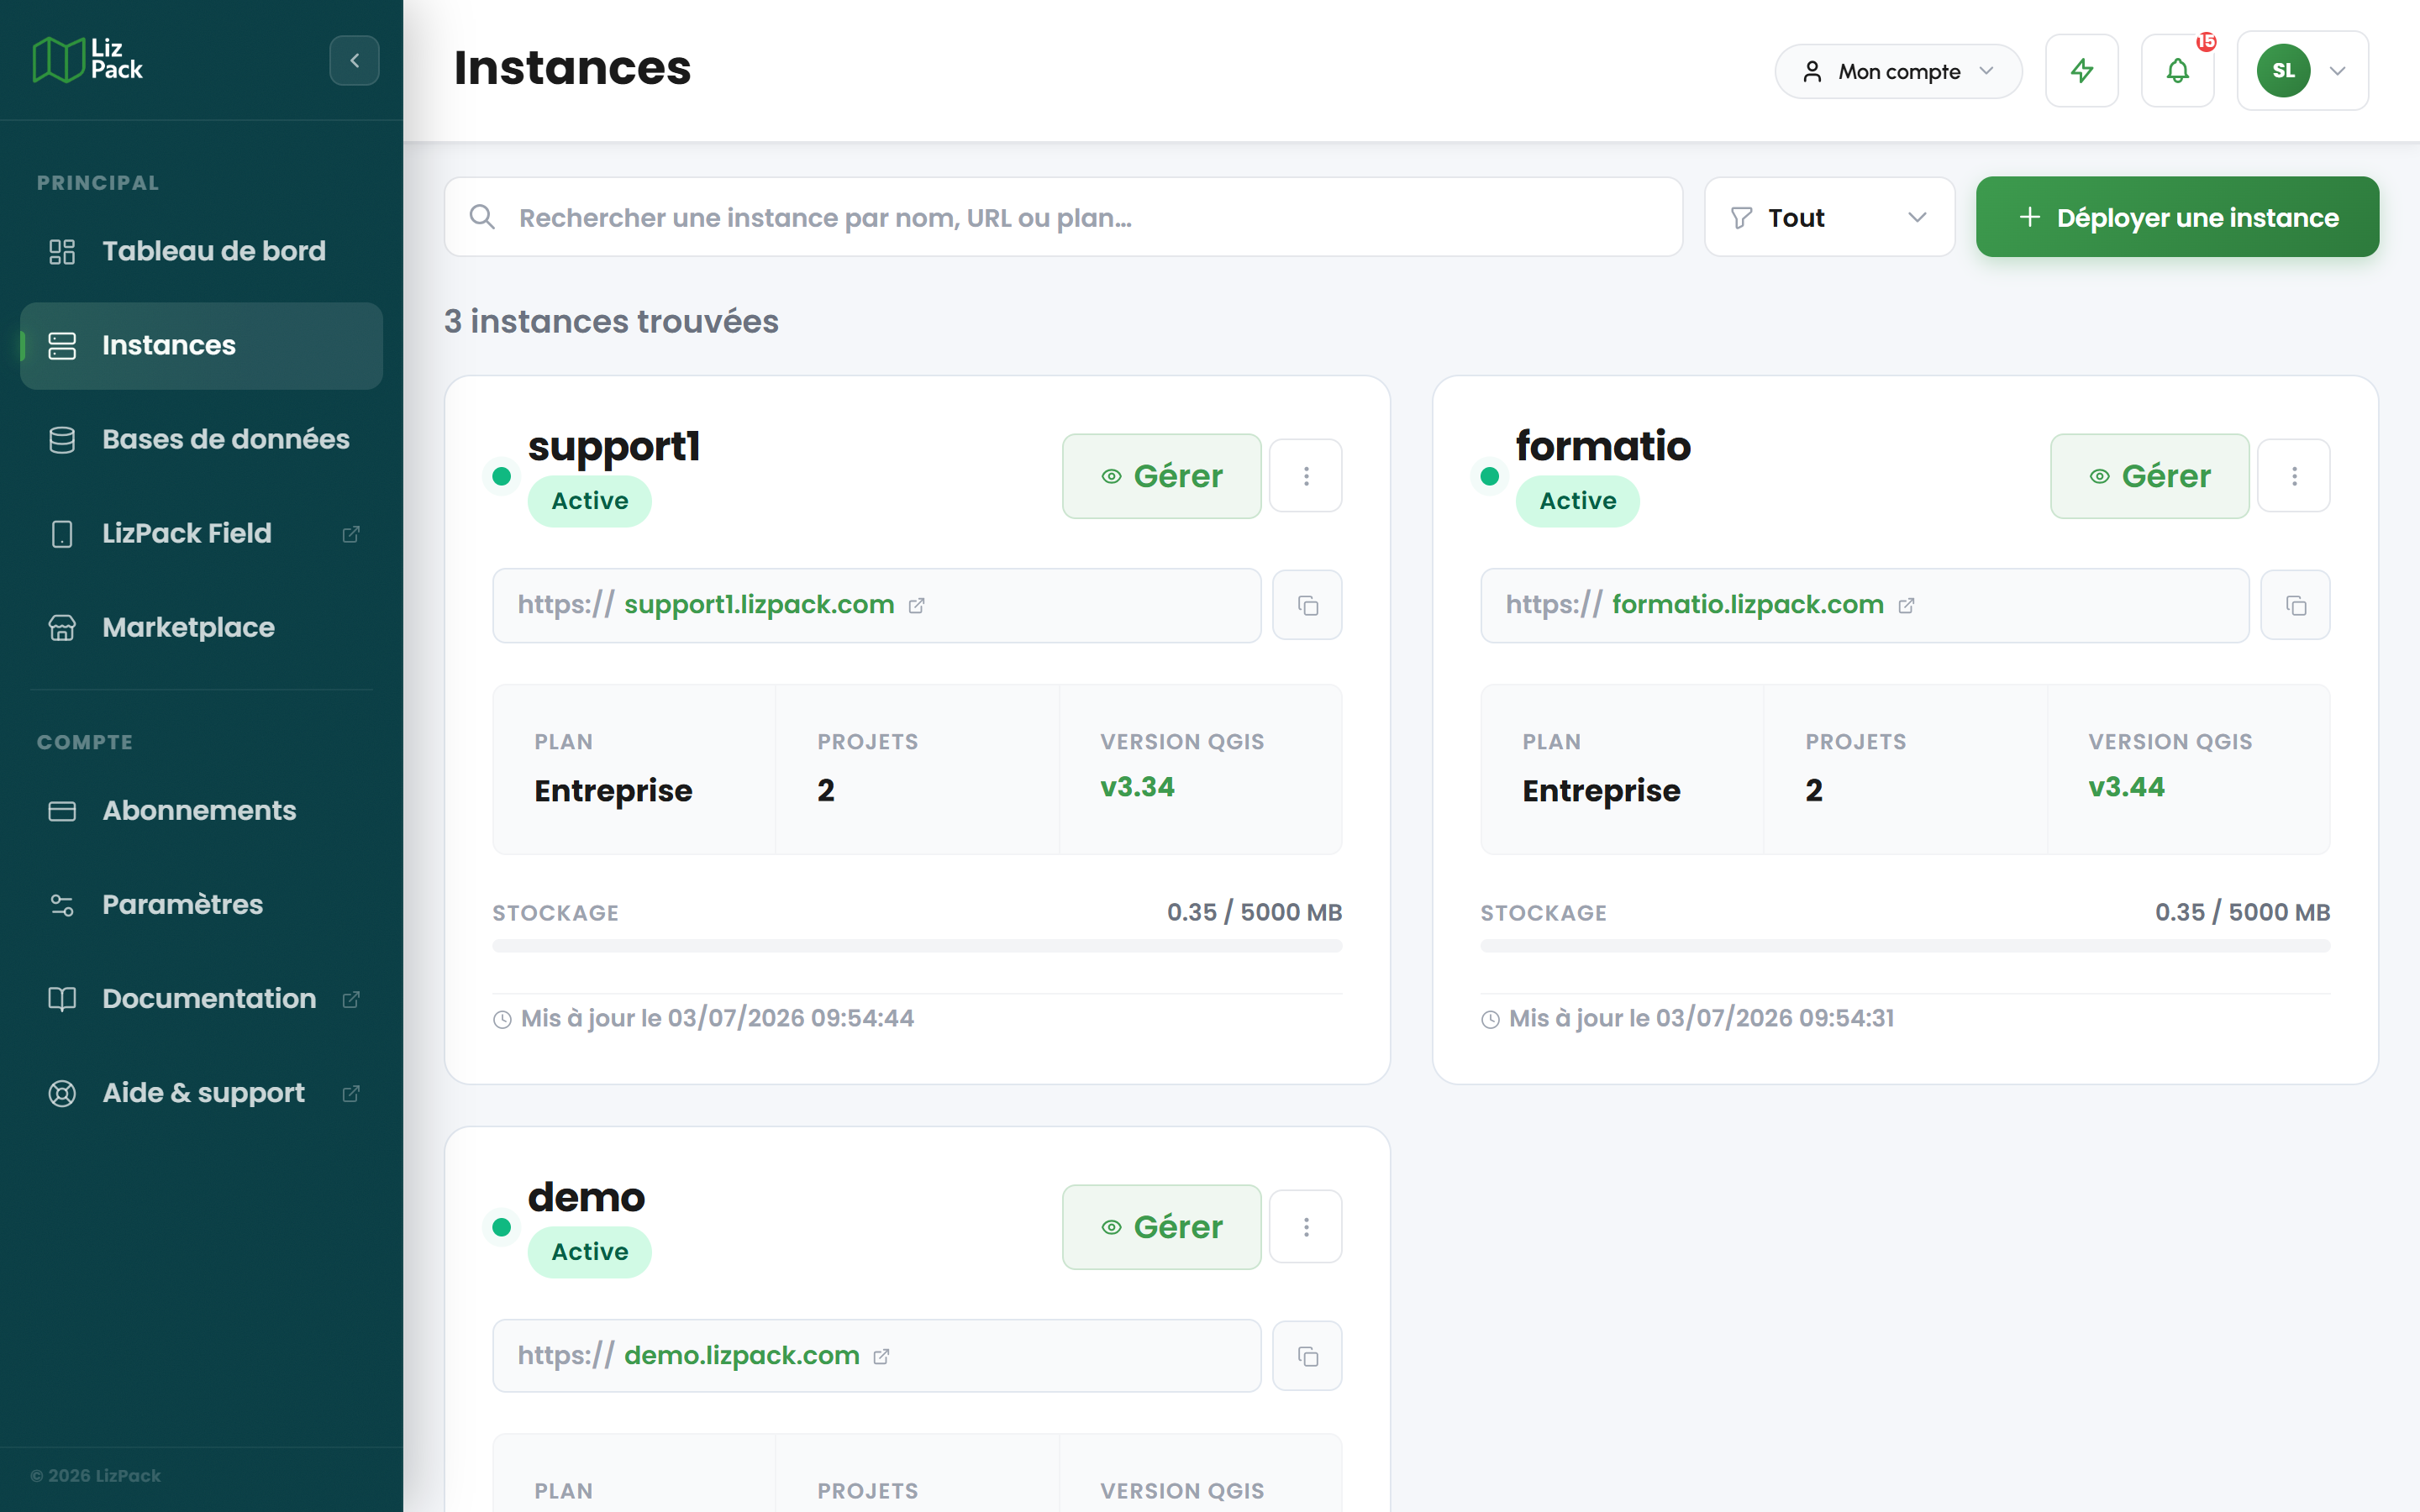Click the demo instance title

(x=587, y=1197)
